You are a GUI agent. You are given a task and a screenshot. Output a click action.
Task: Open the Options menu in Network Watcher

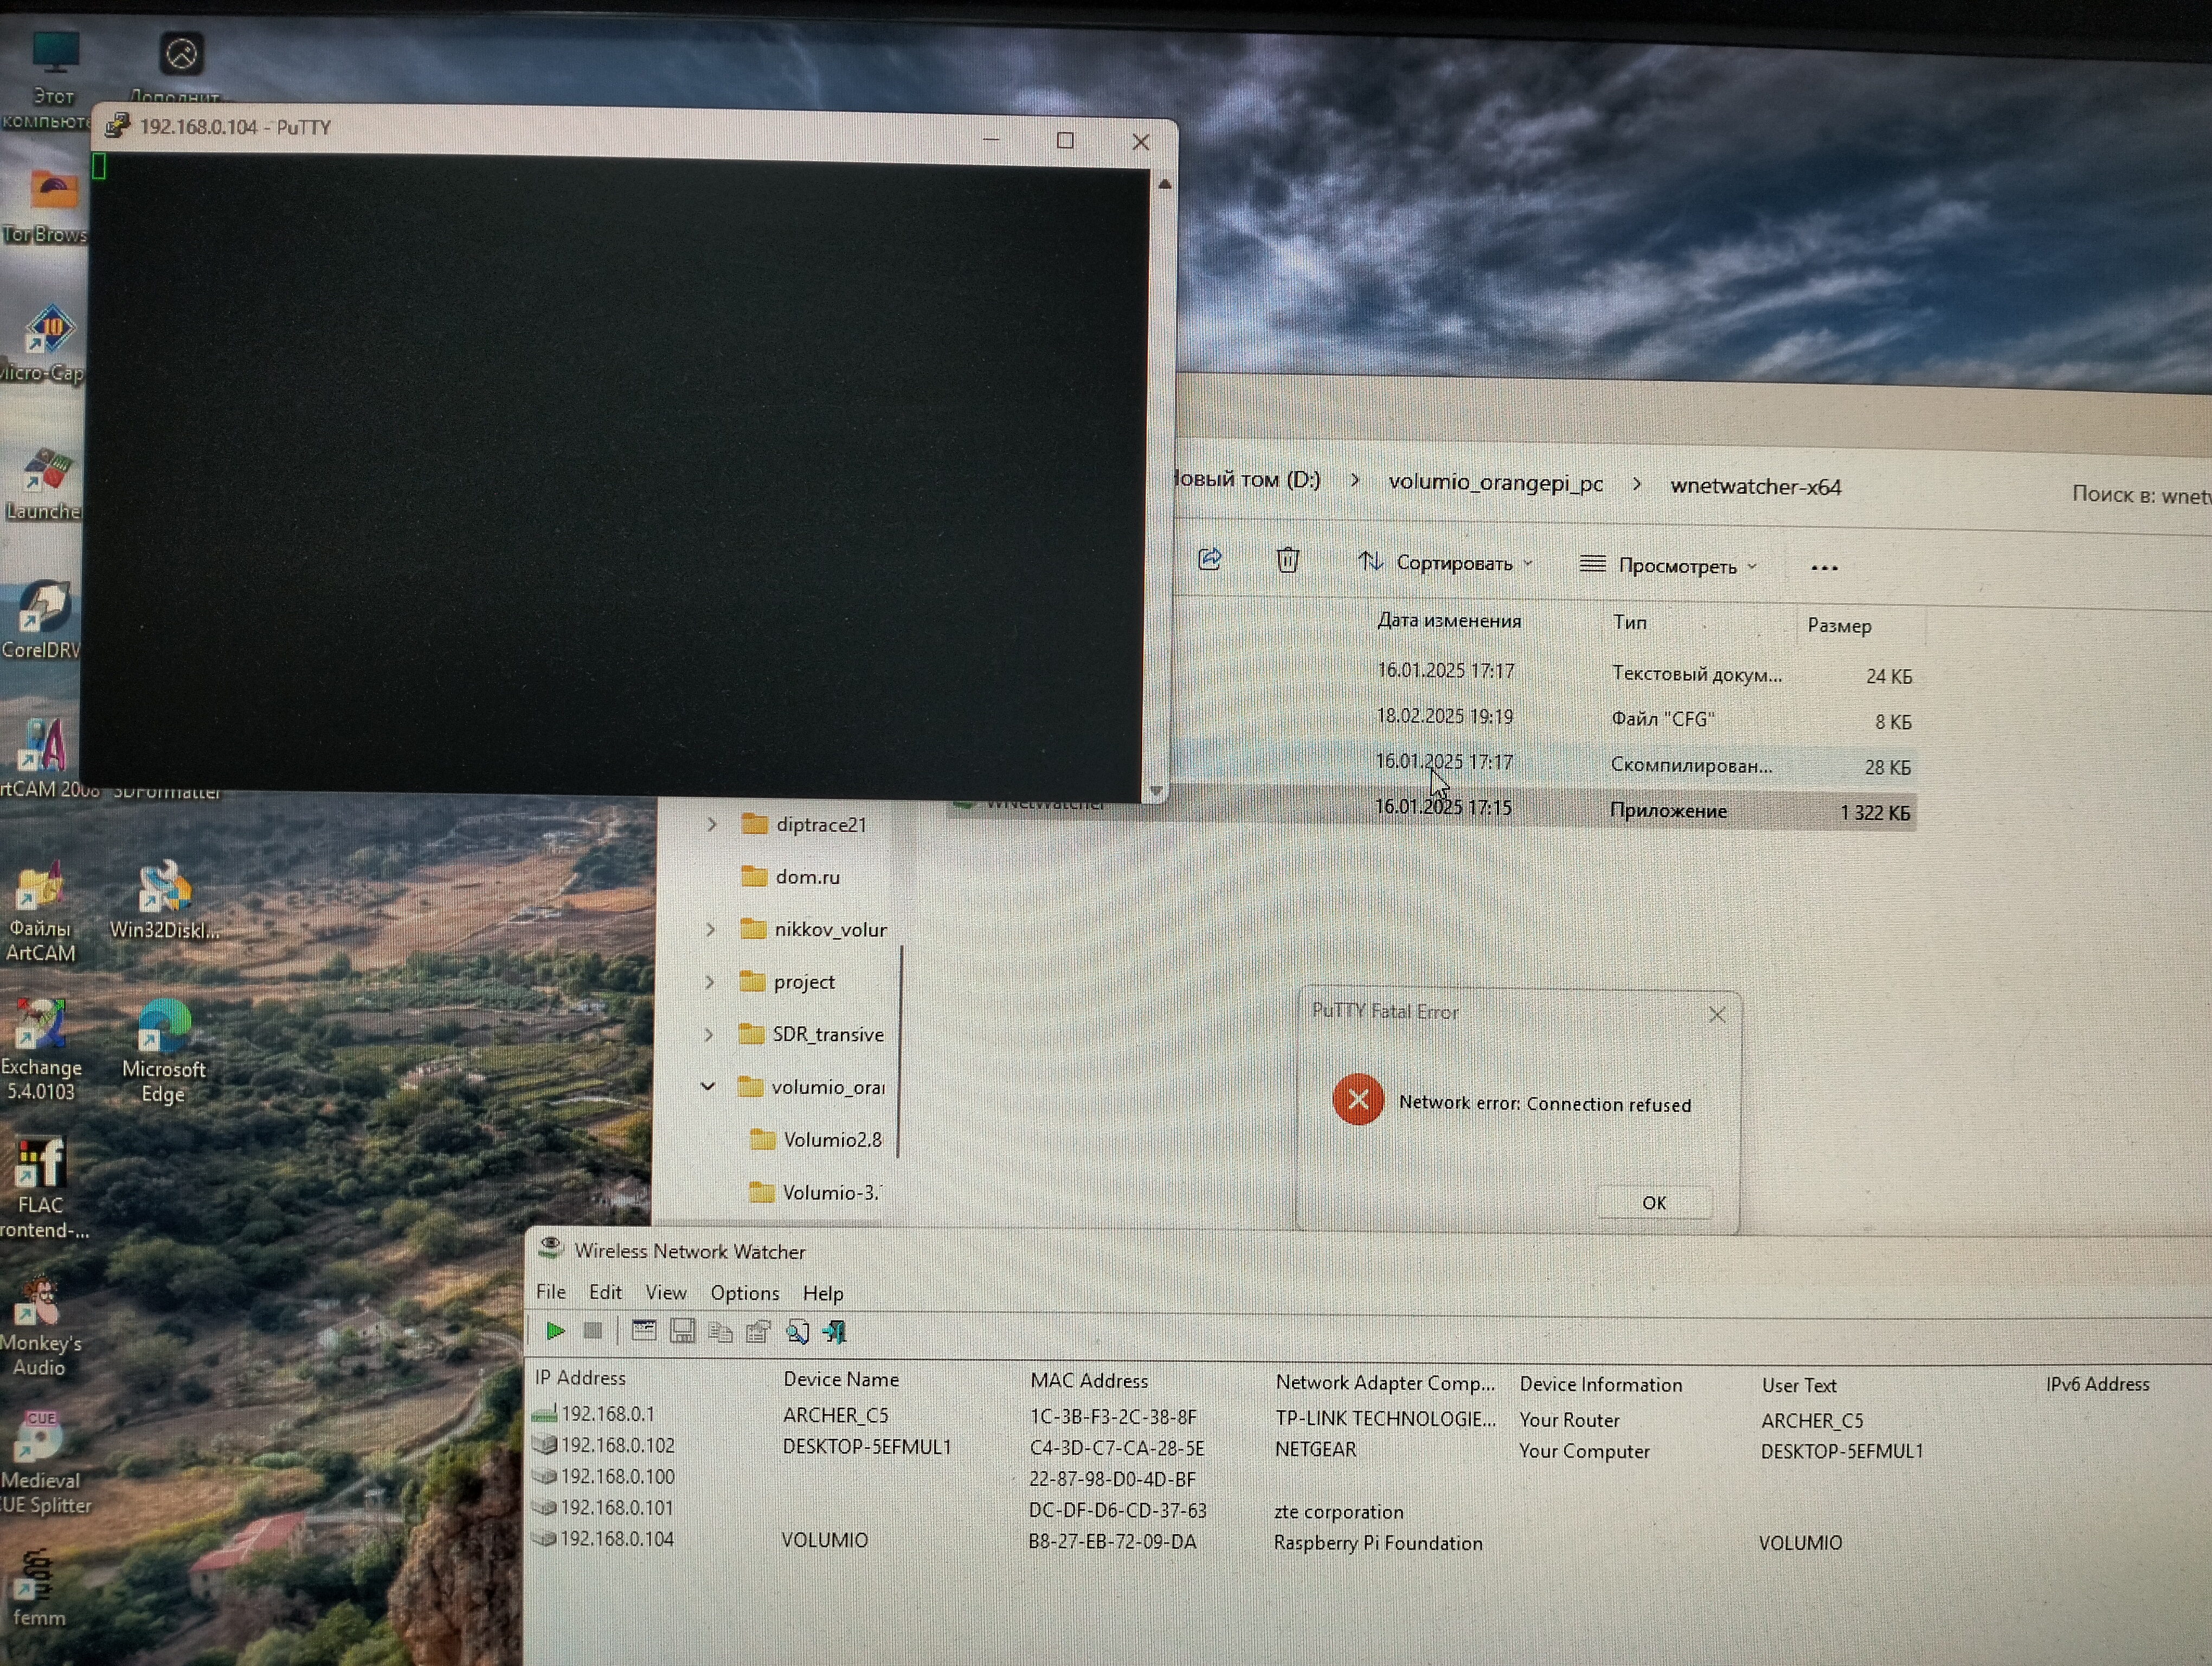tap(745, 1293)
